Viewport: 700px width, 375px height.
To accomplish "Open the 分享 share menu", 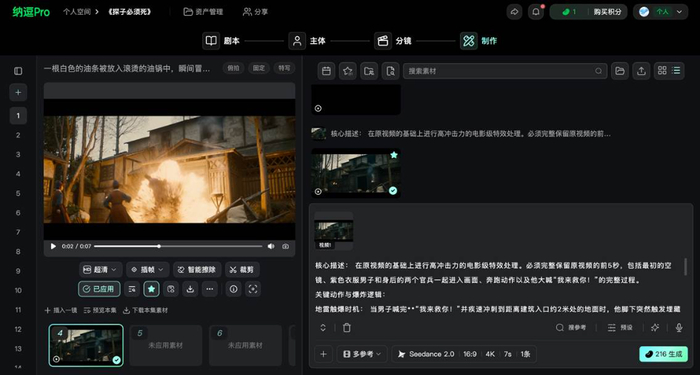I will (x=255, y=12).
